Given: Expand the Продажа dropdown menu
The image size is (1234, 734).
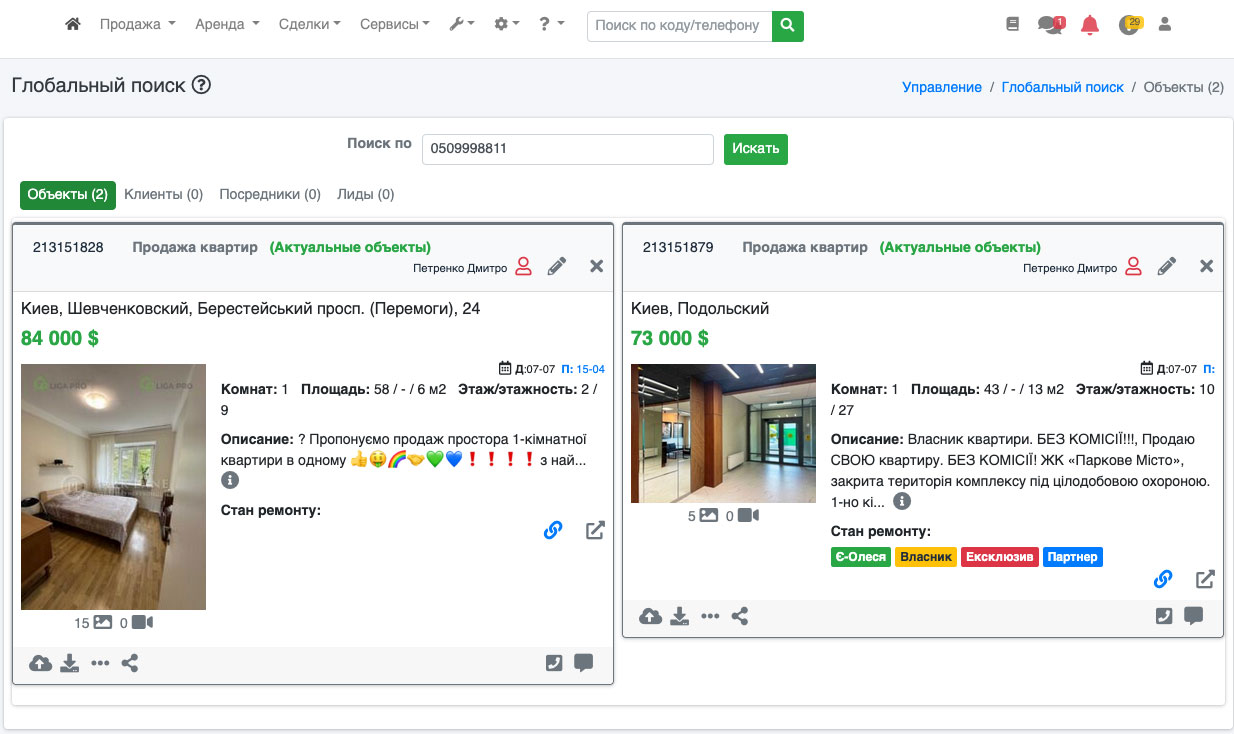Looking at the screenshot, I should point(137,24).
